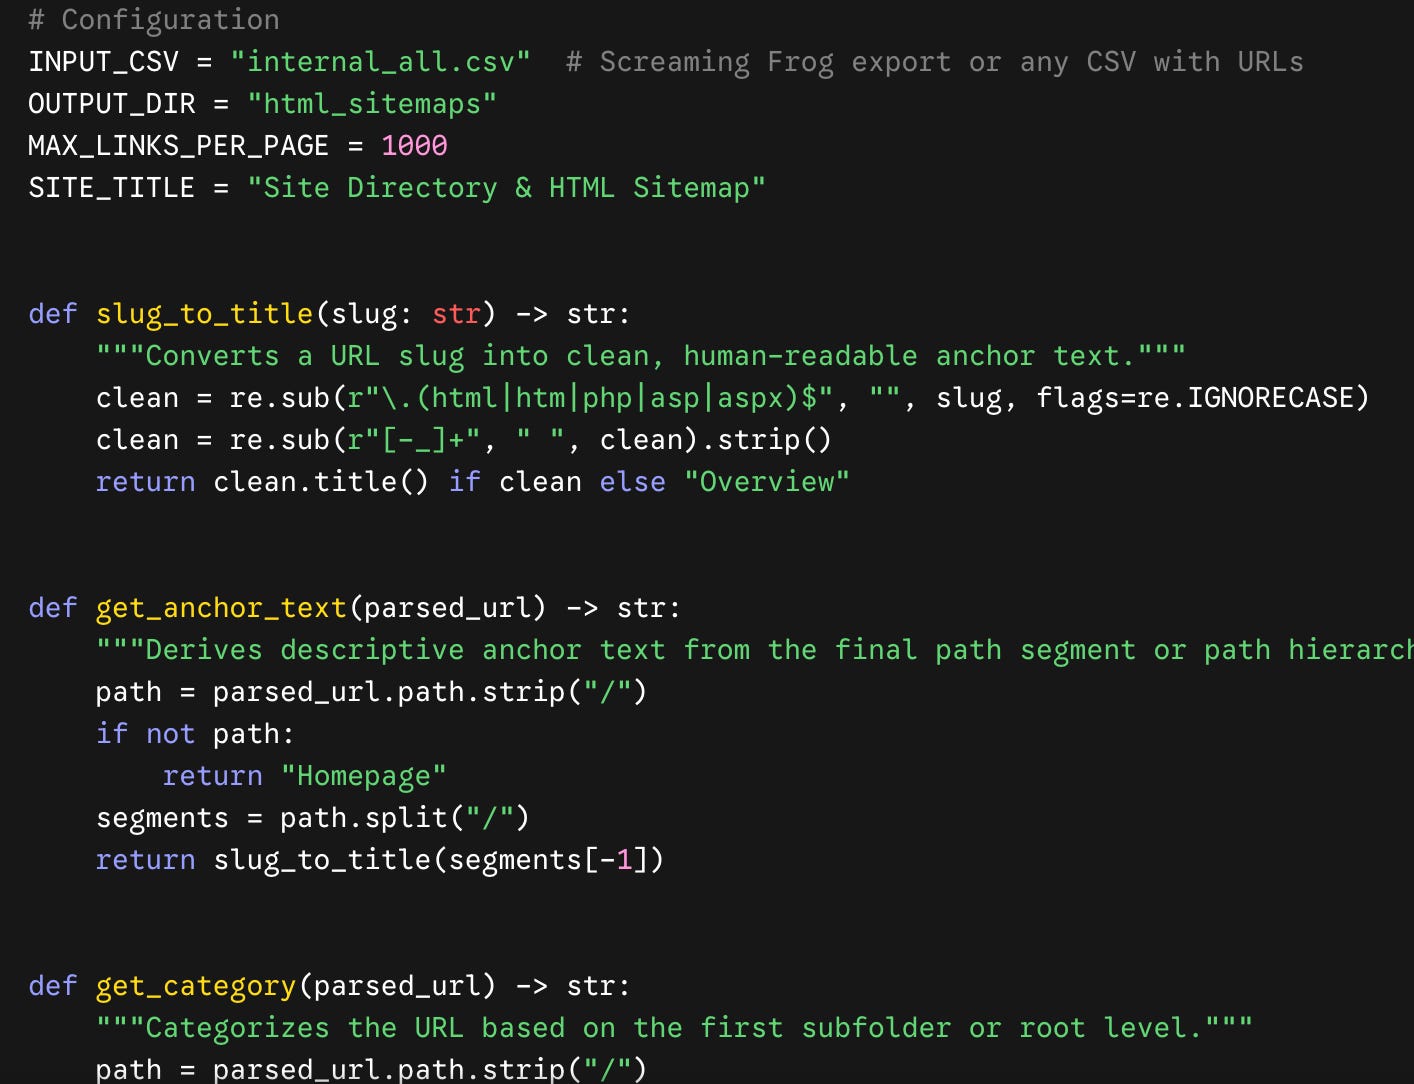Click the "# Configuration" comment line
The image size is (1414, 1084).
pyautogui.click(x=154, y=20)
